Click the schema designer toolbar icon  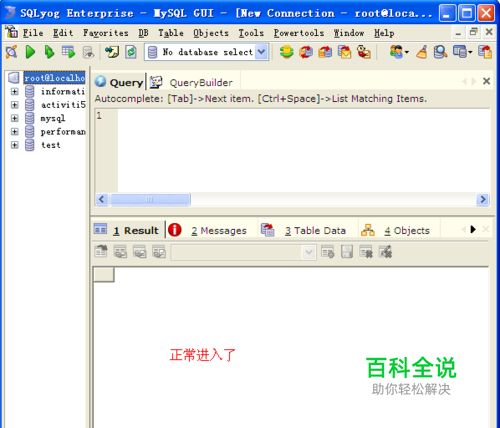point(460,52)
